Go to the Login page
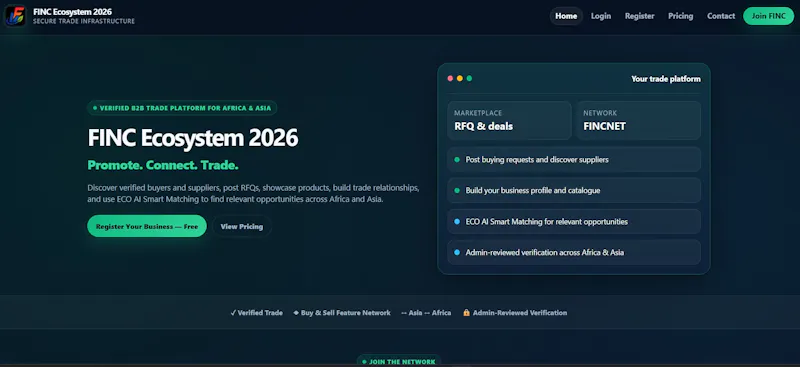 [x=601, y=16]
